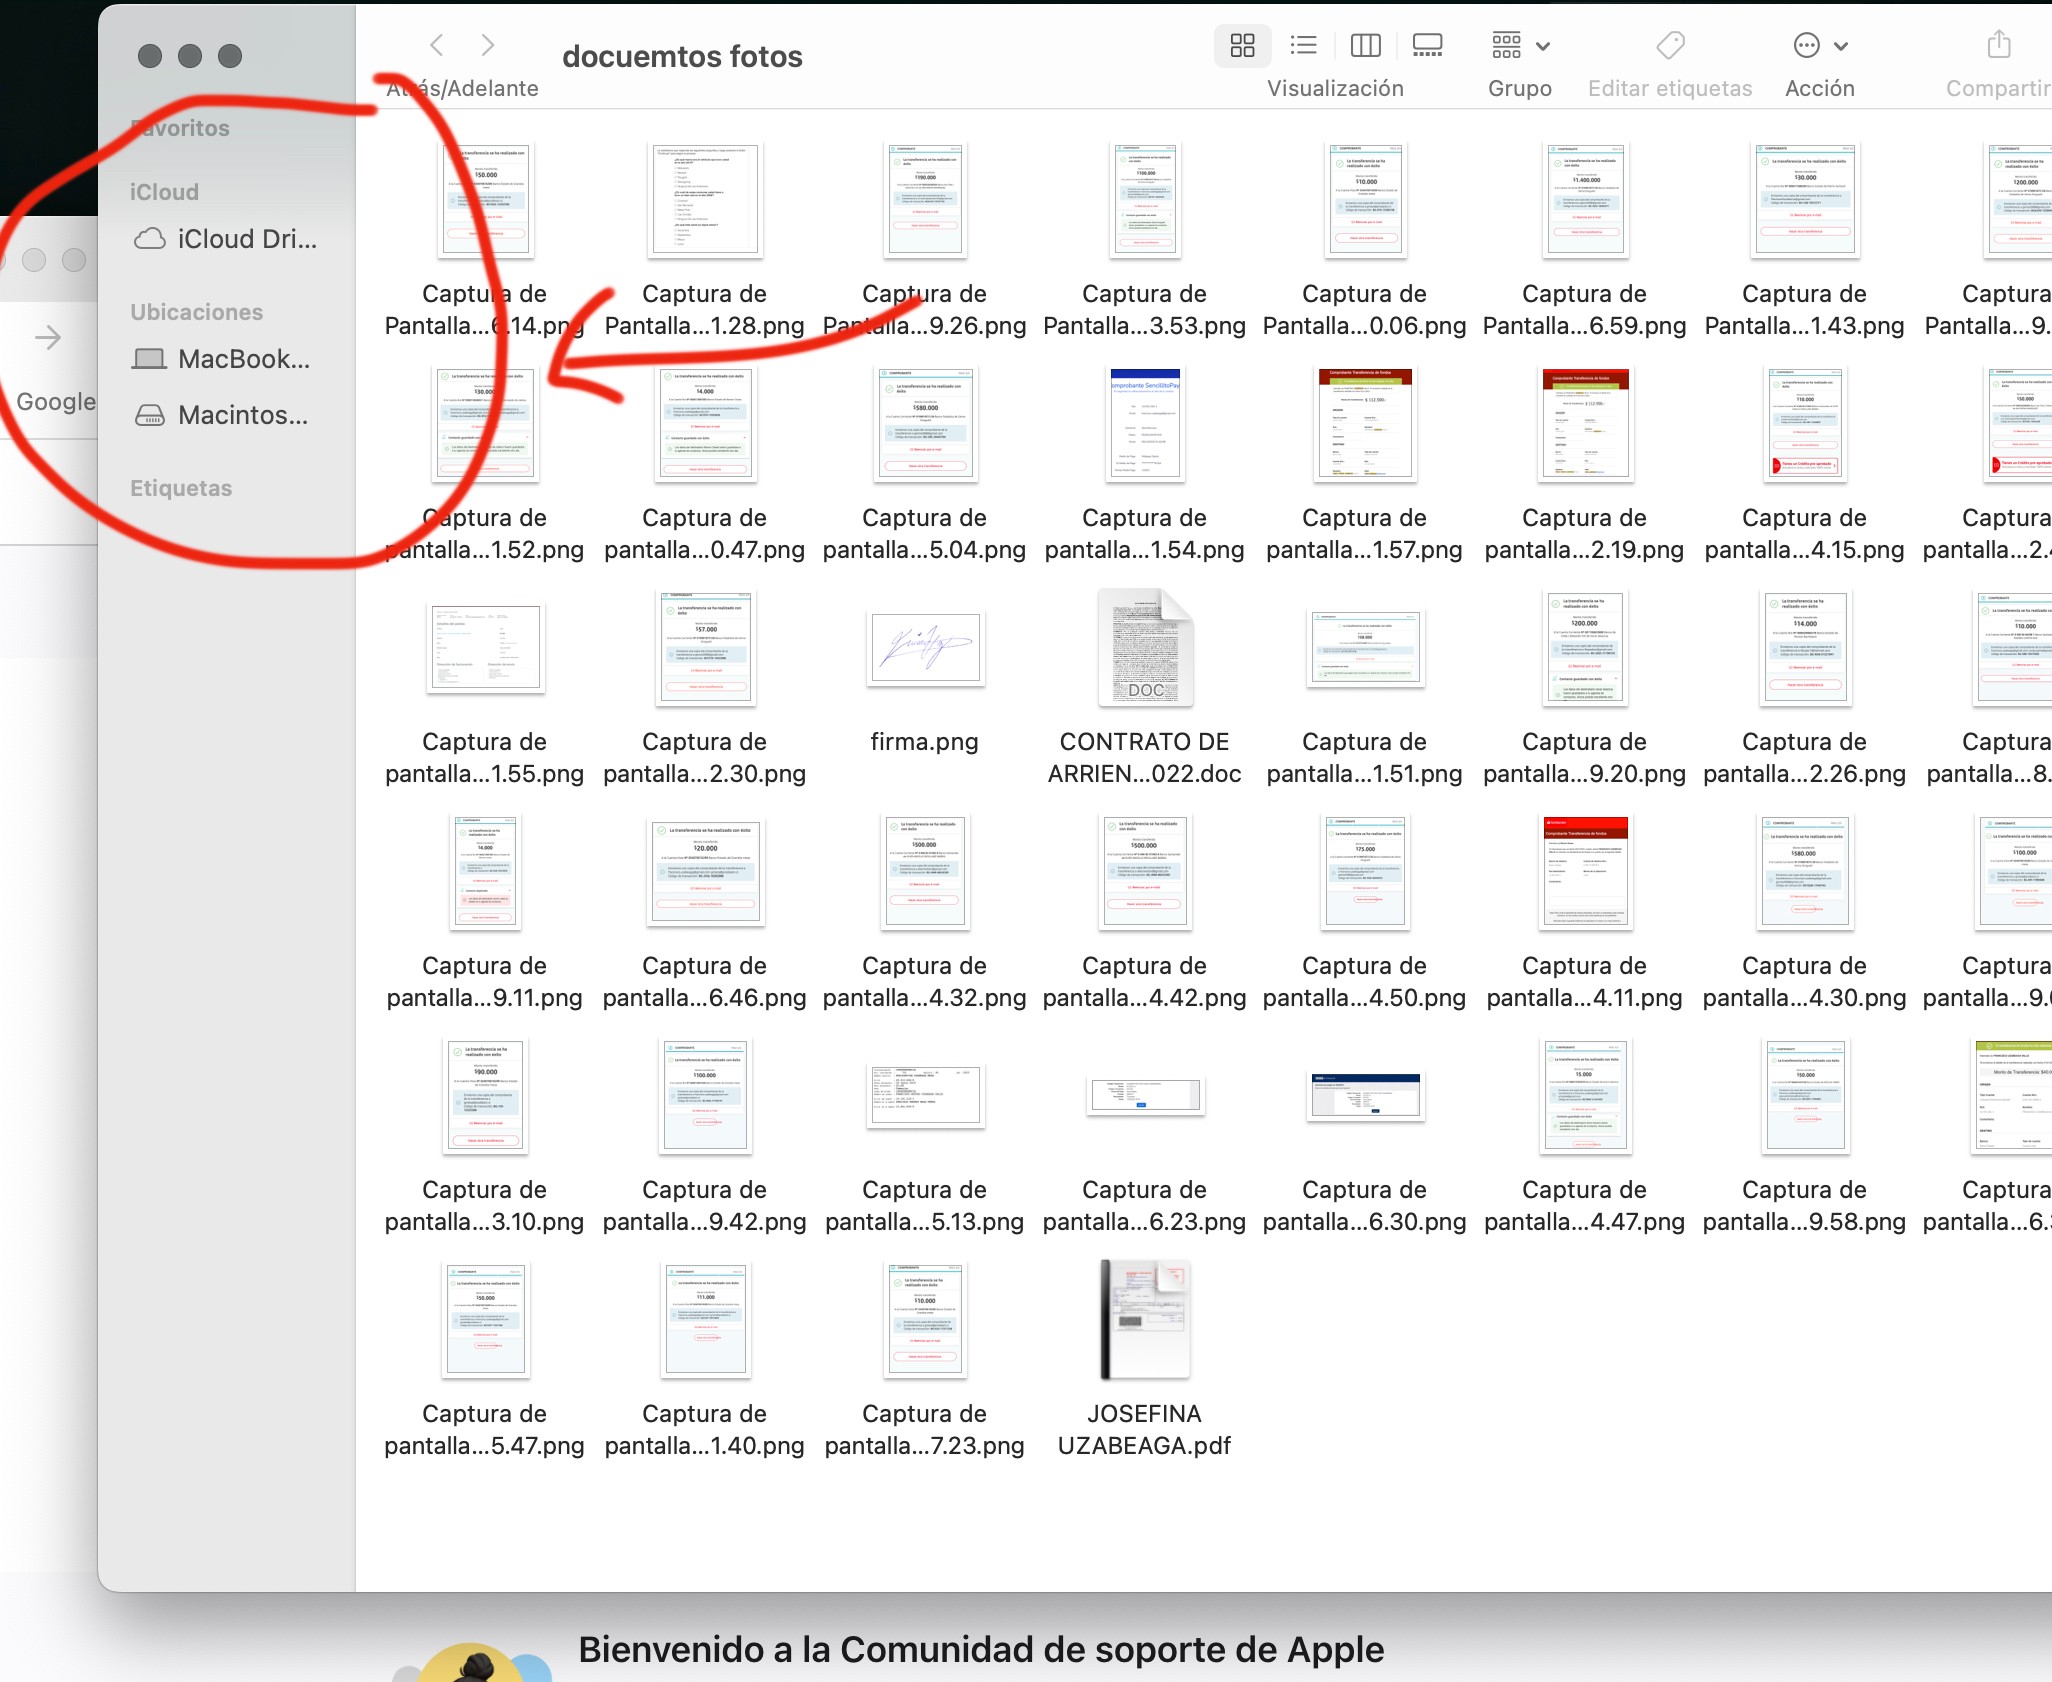Click the browser forward arrow behind Finder
Viewport: 2052px width, 1682px height.
[48, 338]
